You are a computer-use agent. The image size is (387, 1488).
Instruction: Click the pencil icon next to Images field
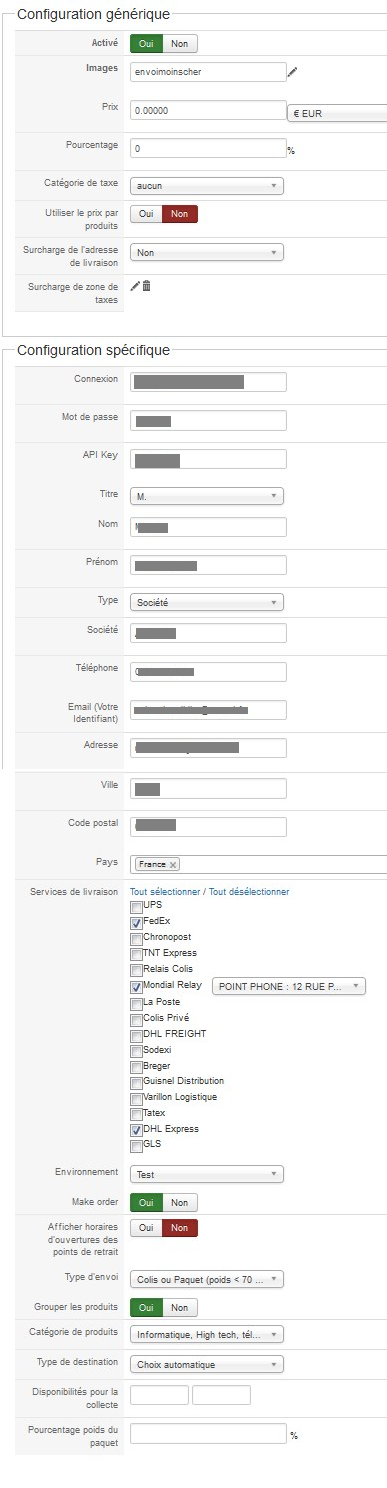pos(293,72)
